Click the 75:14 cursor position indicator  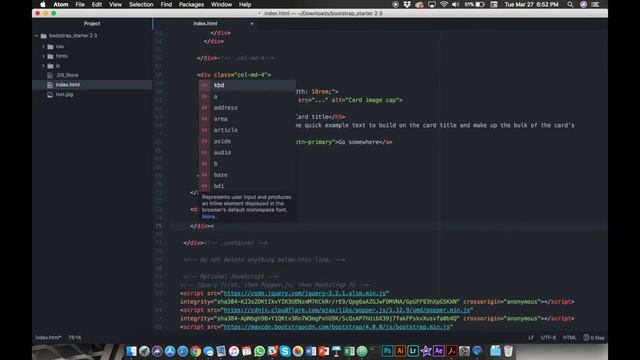75,338
